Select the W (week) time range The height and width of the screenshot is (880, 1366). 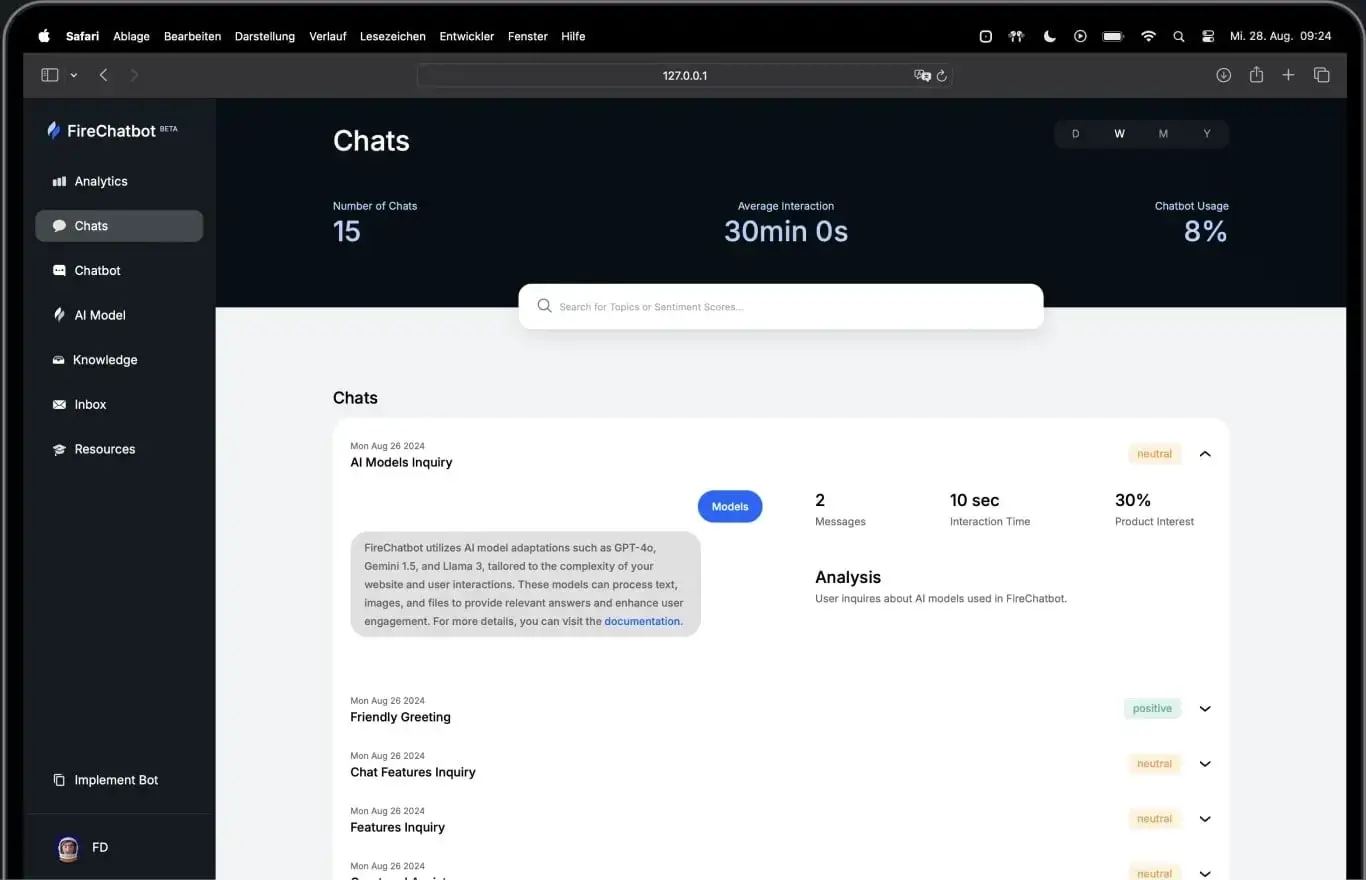1119,134
